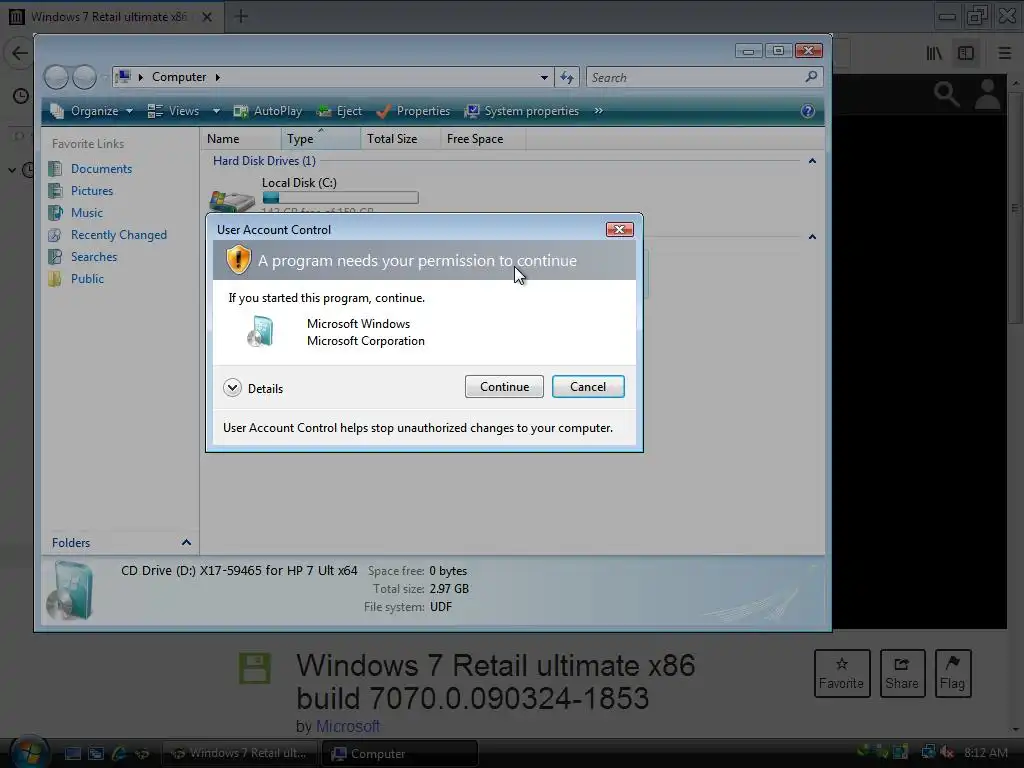Click Hard Disk Drives (1) group header

point(264,161)
